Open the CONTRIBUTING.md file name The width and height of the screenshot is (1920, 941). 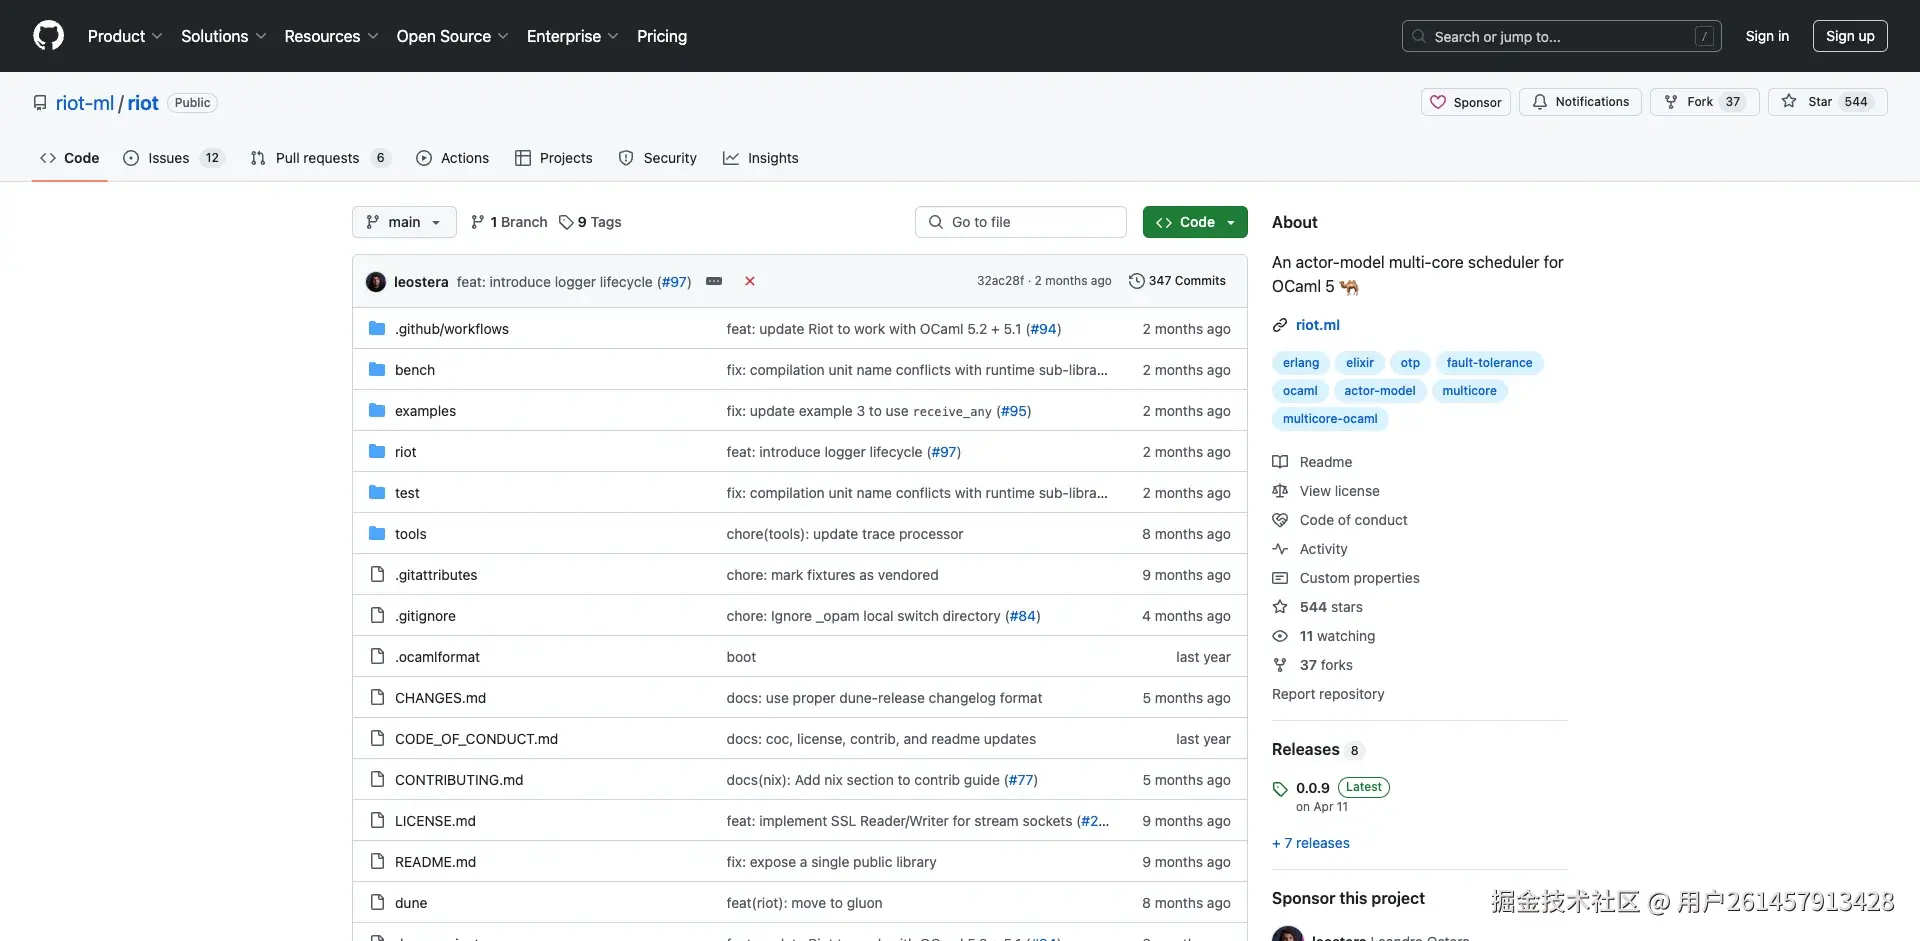(459, 780)
